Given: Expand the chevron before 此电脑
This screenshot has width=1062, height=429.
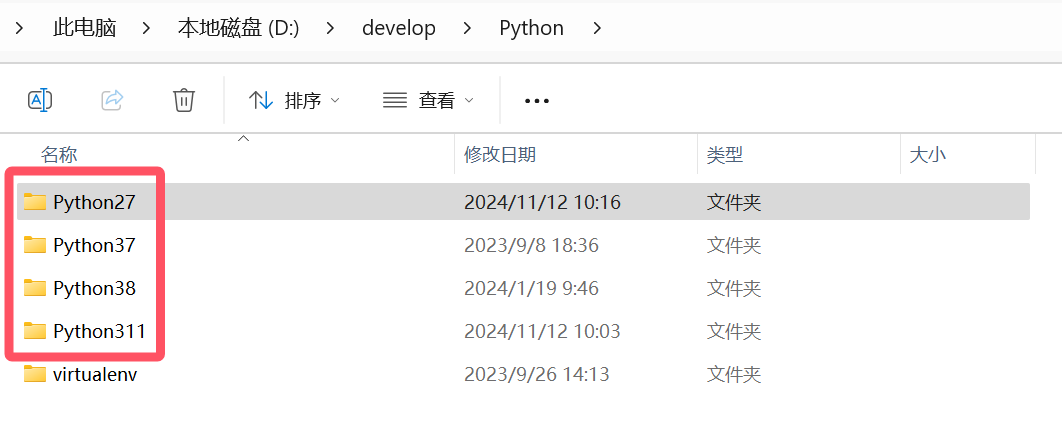Looking at the screenshot, I should click(x=20, y=28).
